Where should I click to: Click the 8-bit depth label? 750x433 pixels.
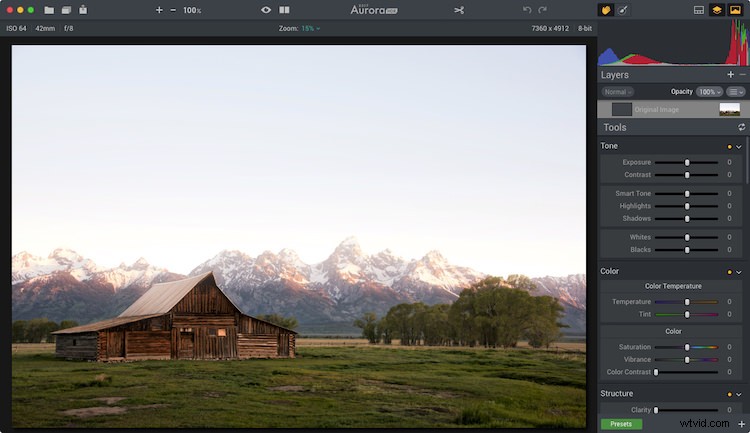pos(585,29)
